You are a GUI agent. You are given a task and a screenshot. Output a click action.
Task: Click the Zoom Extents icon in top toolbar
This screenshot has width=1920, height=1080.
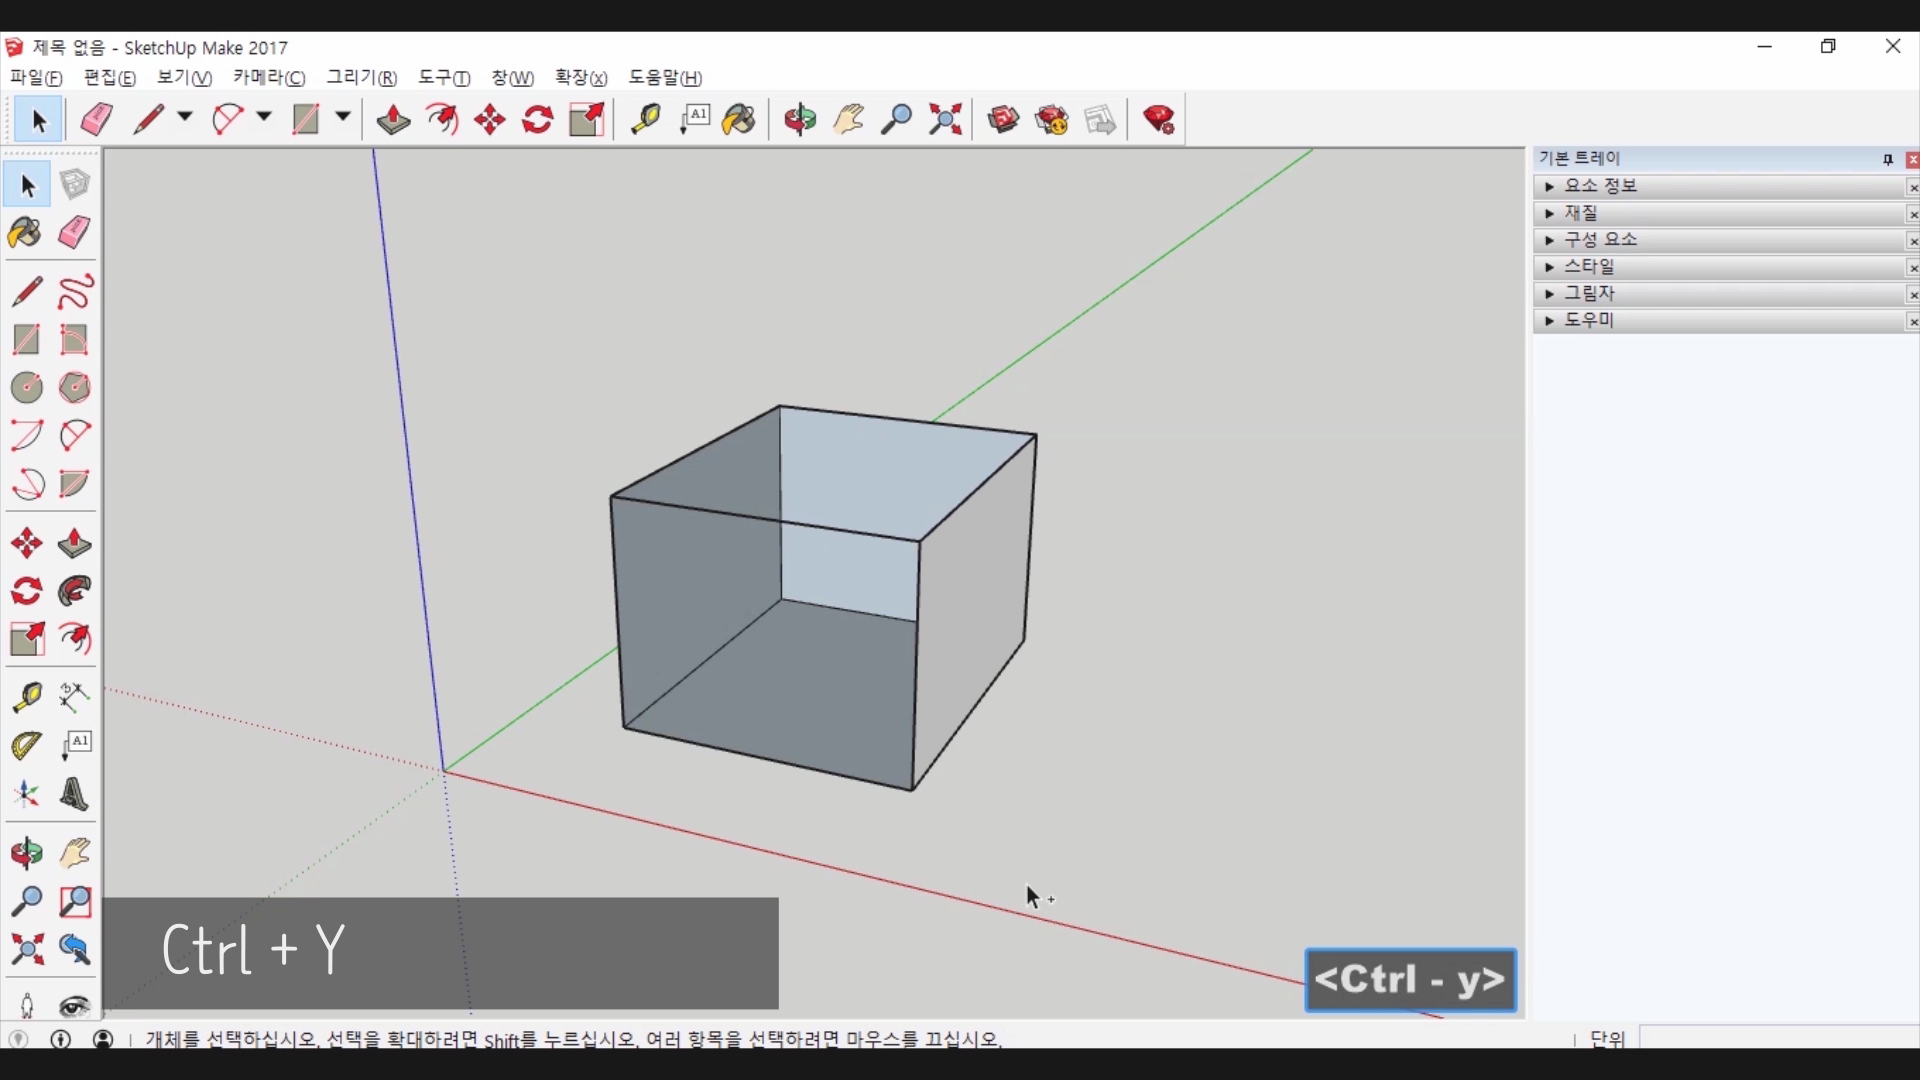[945, 120]
